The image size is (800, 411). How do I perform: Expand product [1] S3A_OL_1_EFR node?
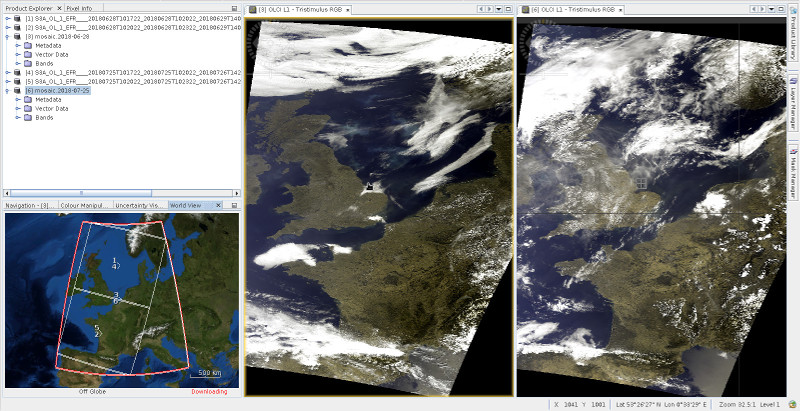(8, 19)
